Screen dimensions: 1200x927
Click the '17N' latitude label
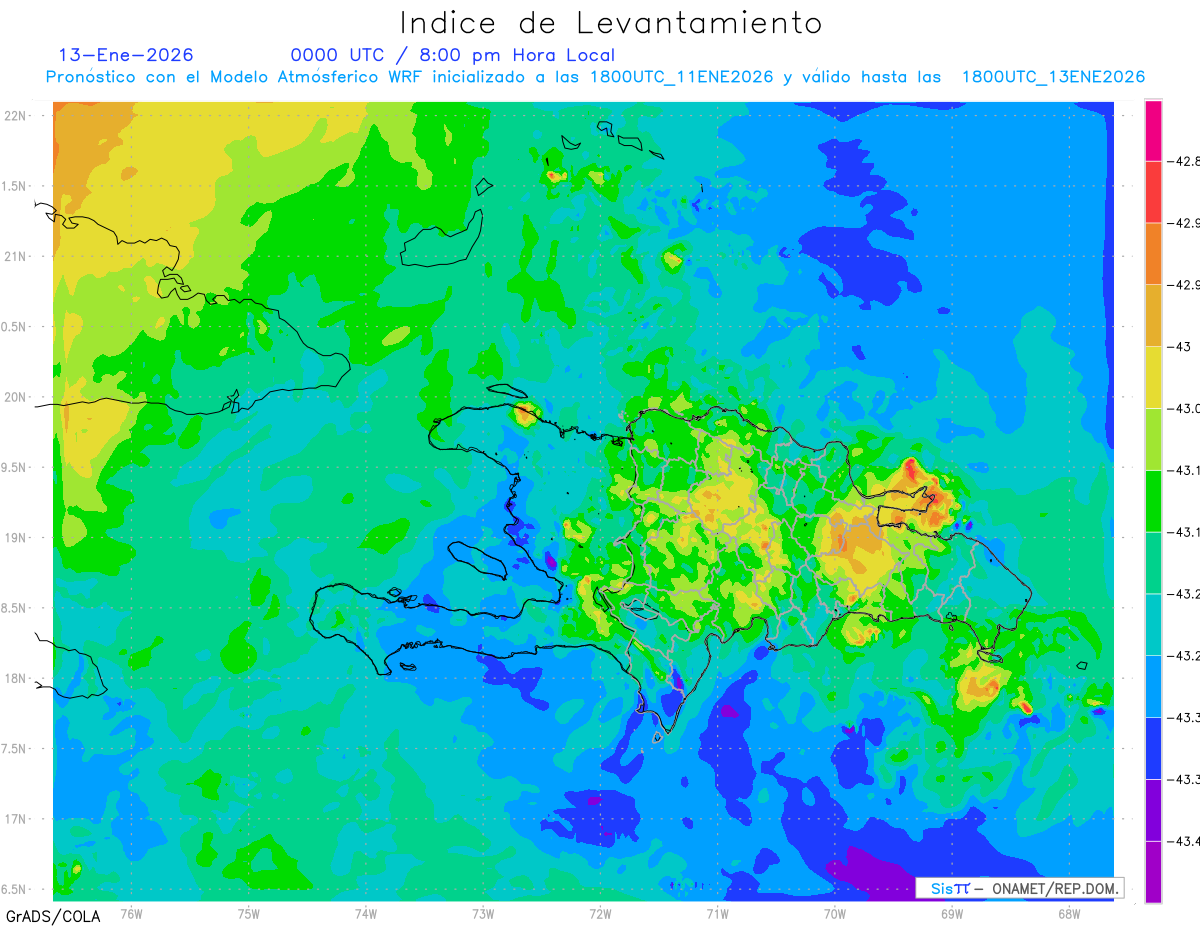[x=14, y=819]
